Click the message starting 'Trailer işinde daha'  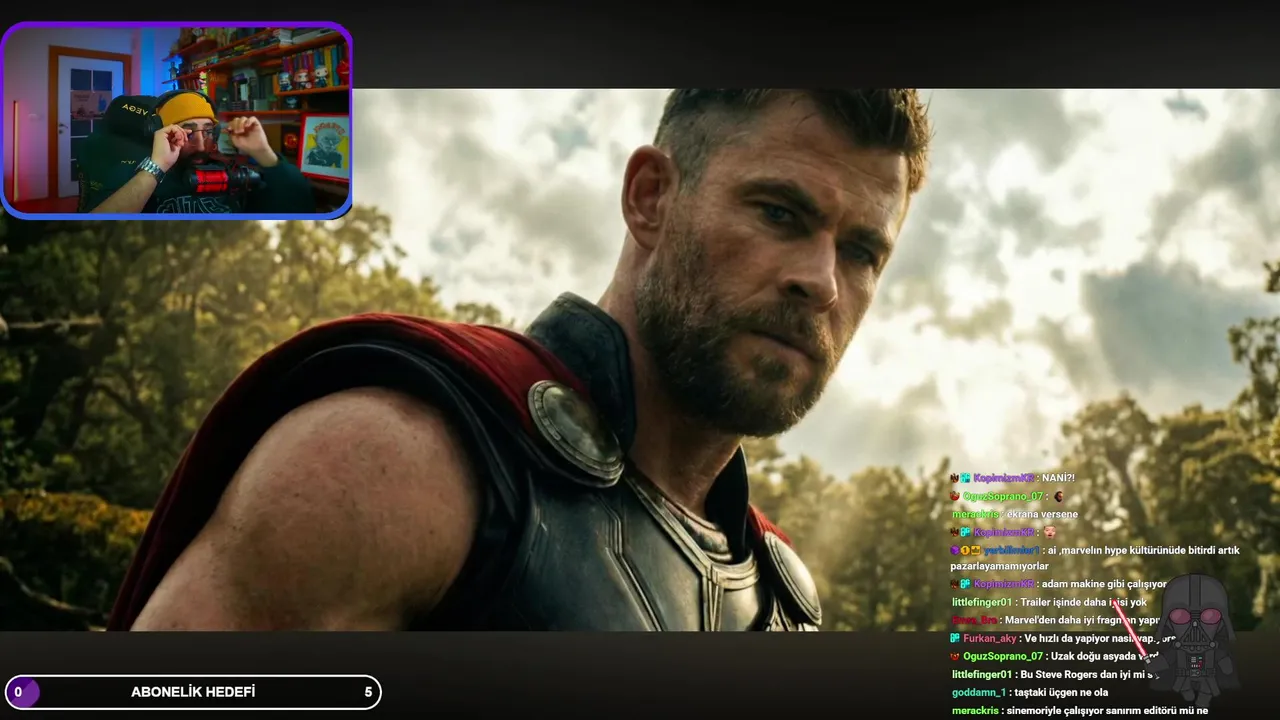click(x=1084, y=602)
